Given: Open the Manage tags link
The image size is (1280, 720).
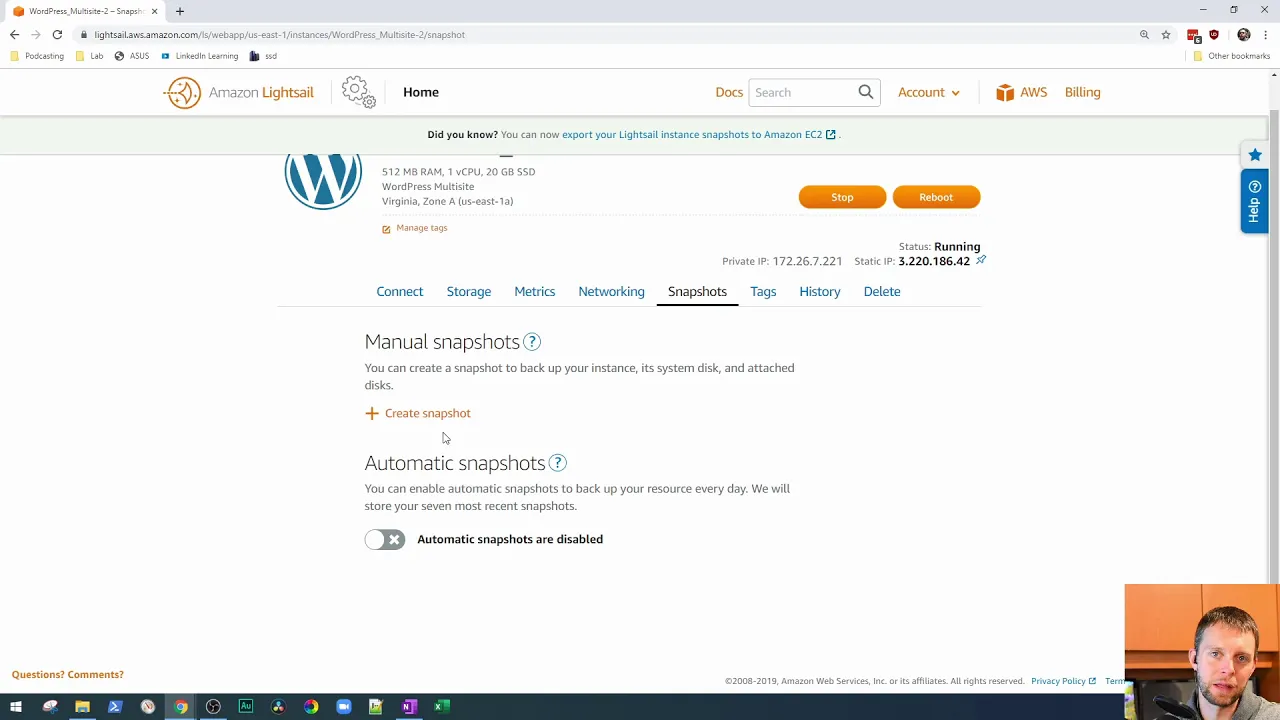Looking at the screenshot, I should tap(422, 228).
